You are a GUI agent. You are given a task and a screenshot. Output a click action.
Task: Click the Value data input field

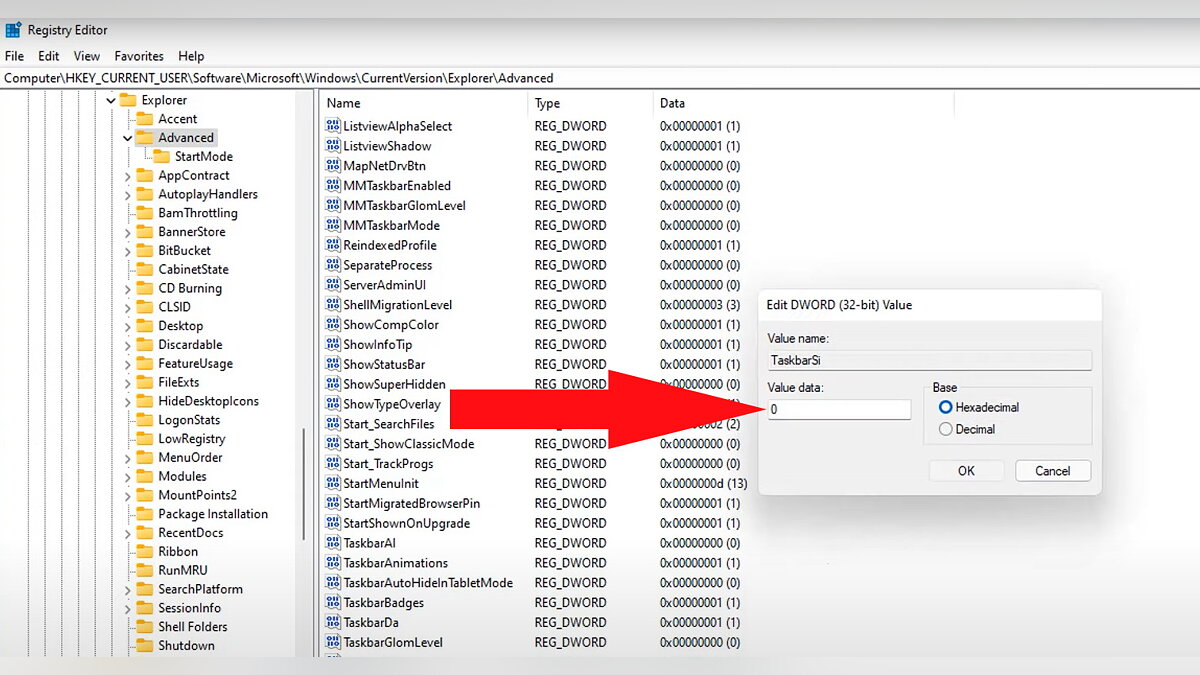(840, 409)
